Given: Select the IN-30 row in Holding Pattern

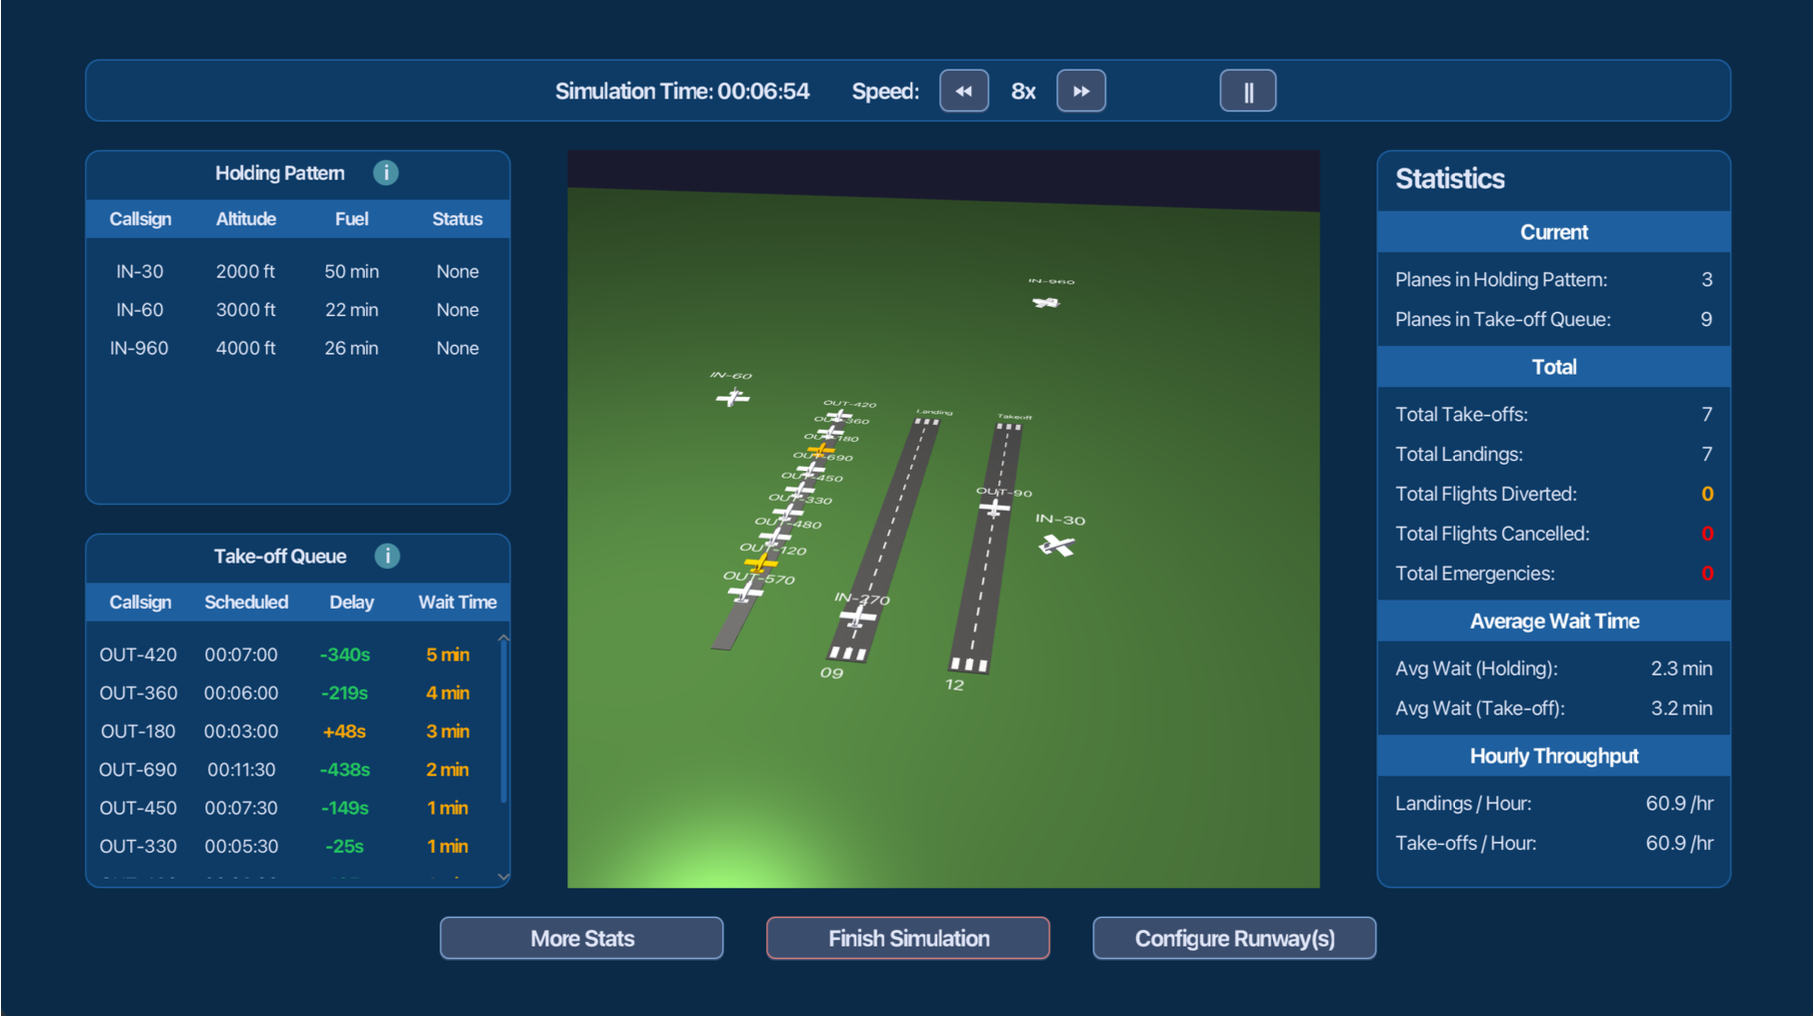Looking at the screenshot, I should tap(298, 271).
